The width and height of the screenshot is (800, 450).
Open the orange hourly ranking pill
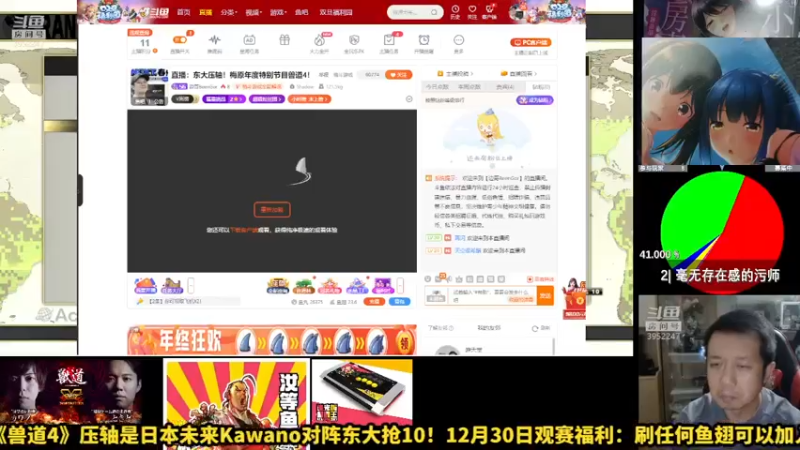(309, 99)
